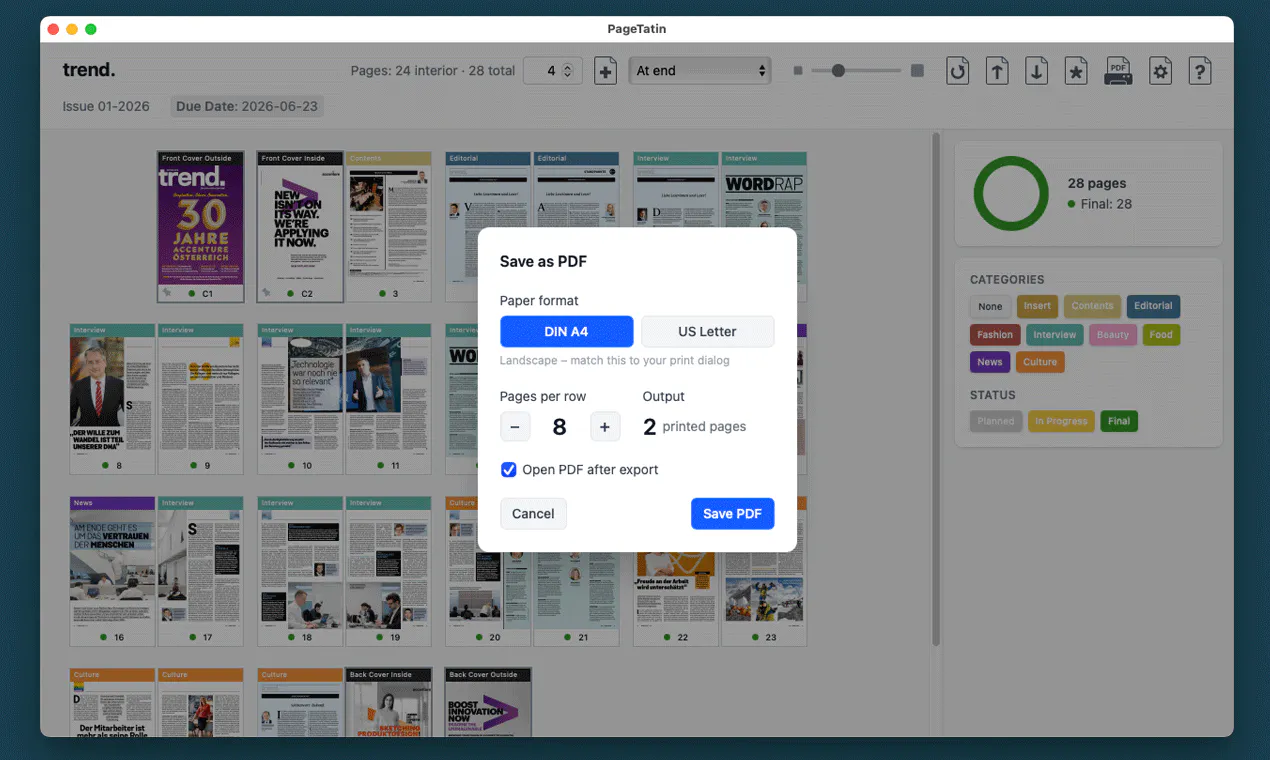Set status to Planned

(x=996, y=421)
